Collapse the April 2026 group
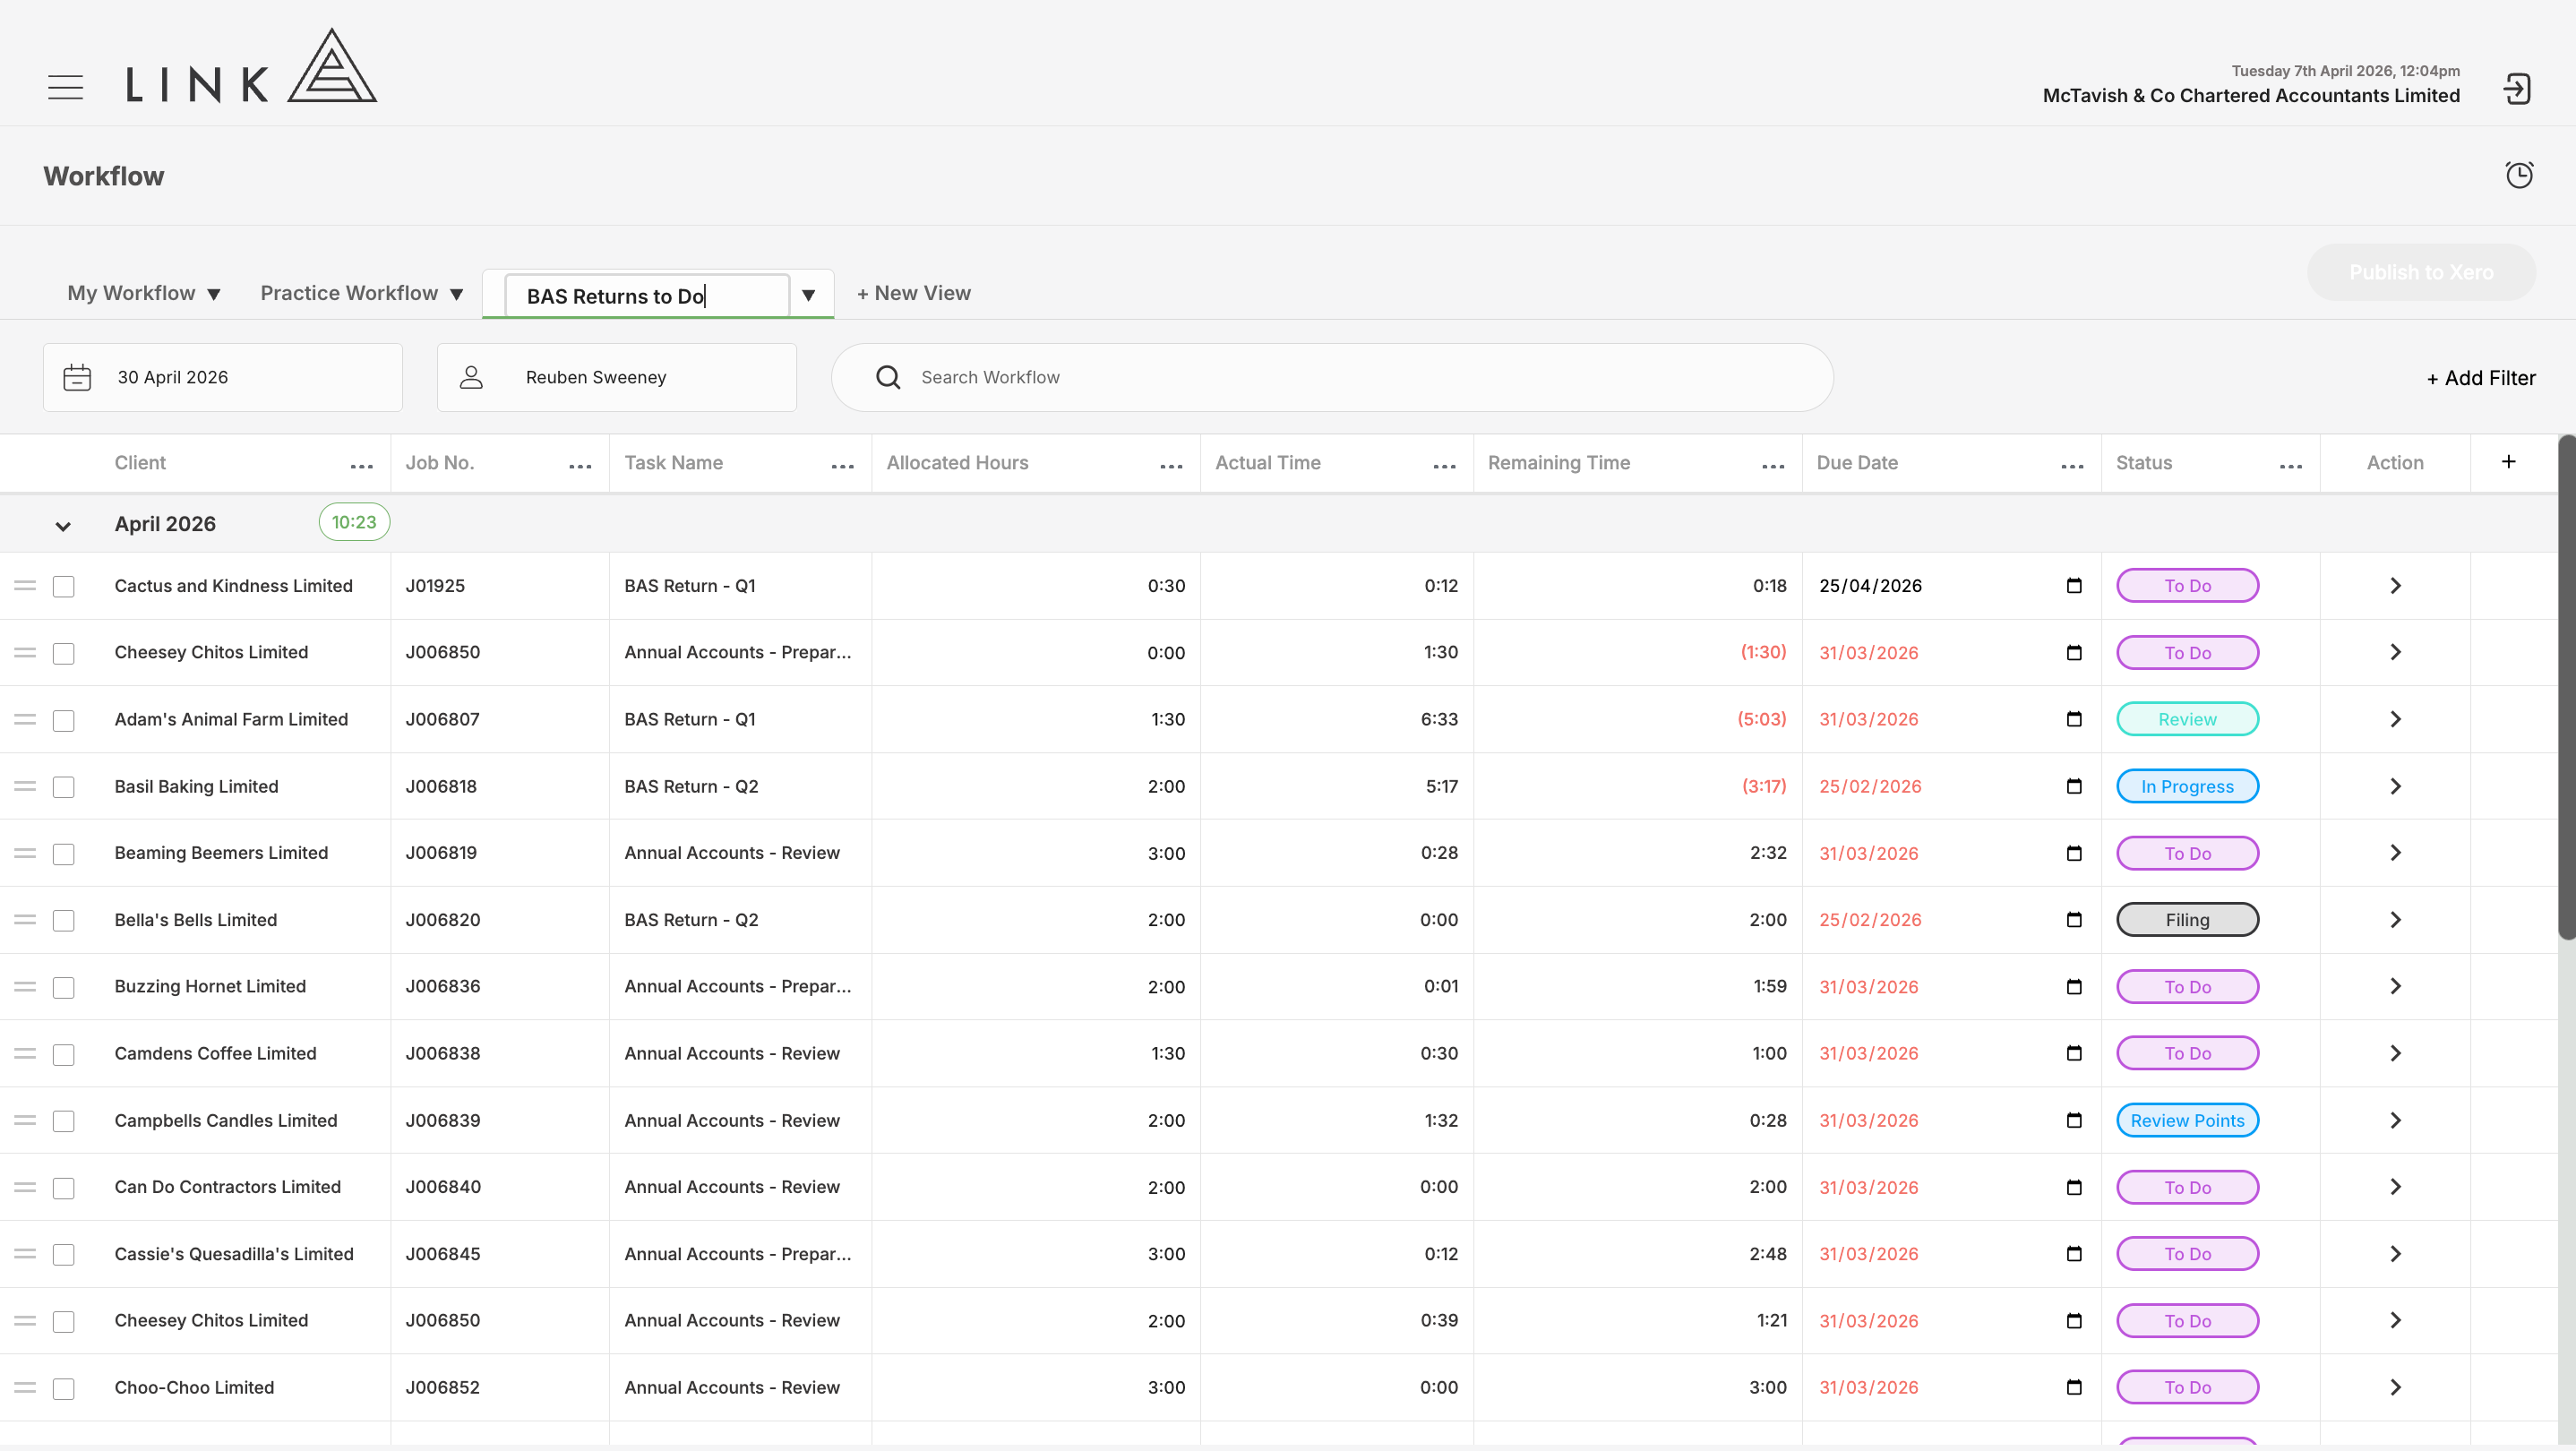Image resolution: width=2576 pixels, height=1451 pixels. (63, 526)
